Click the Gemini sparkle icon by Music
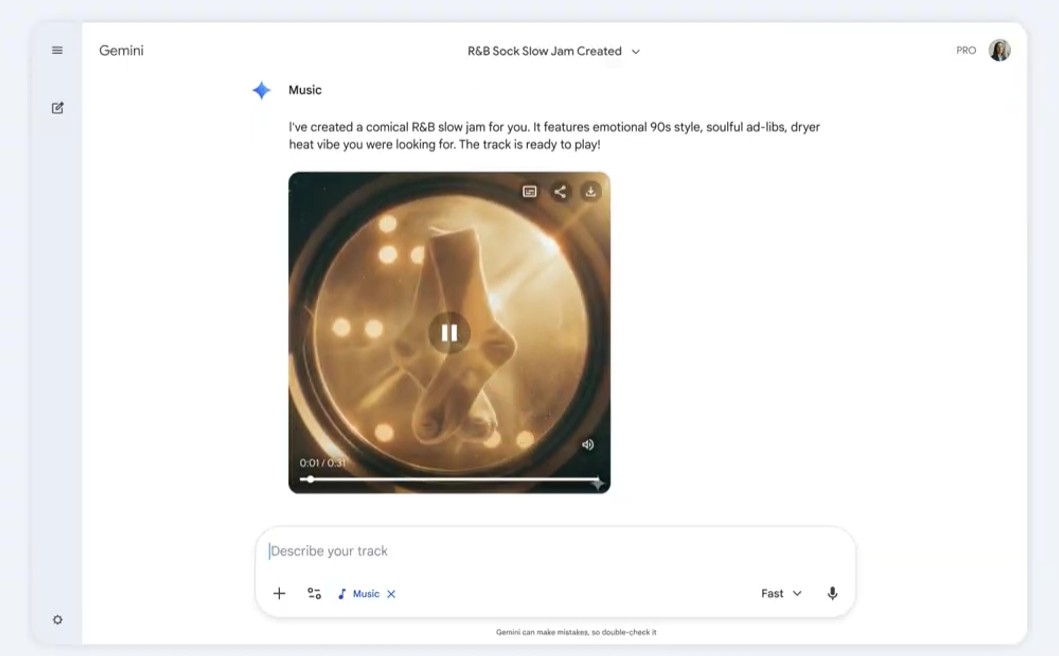The height and width of the screenshot is (656, 1059). point(261,90)
